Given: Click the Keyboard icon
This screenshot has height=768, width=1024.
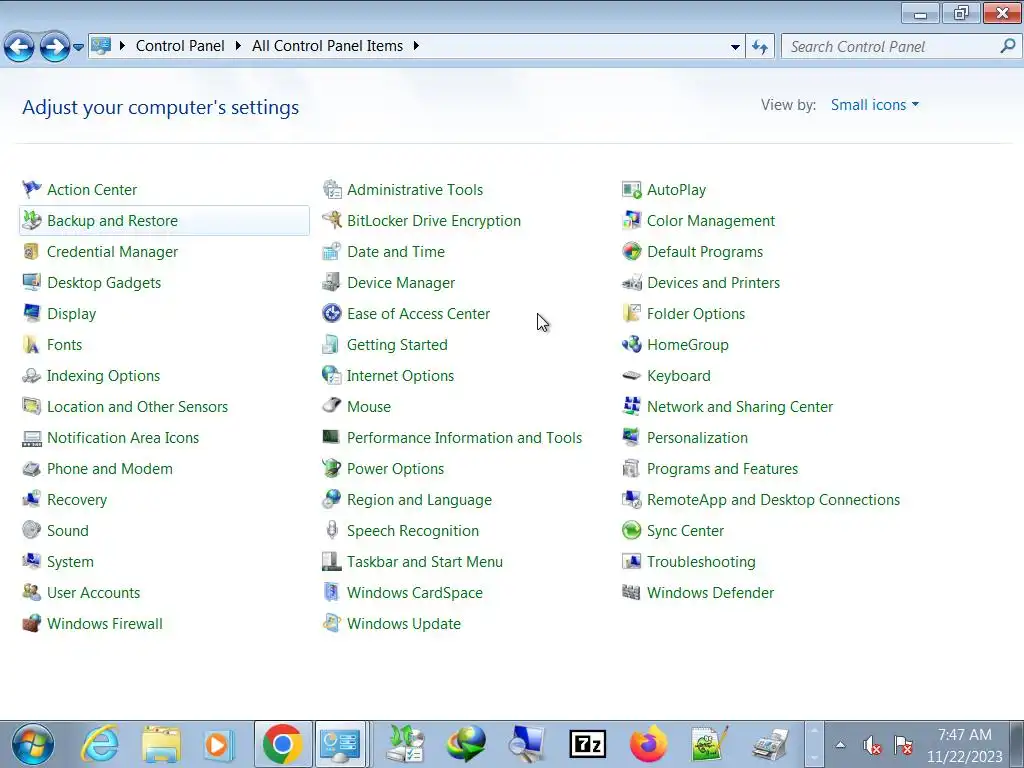Looking at the screenshot, I should pyautogui.click(x=632, y=376).
